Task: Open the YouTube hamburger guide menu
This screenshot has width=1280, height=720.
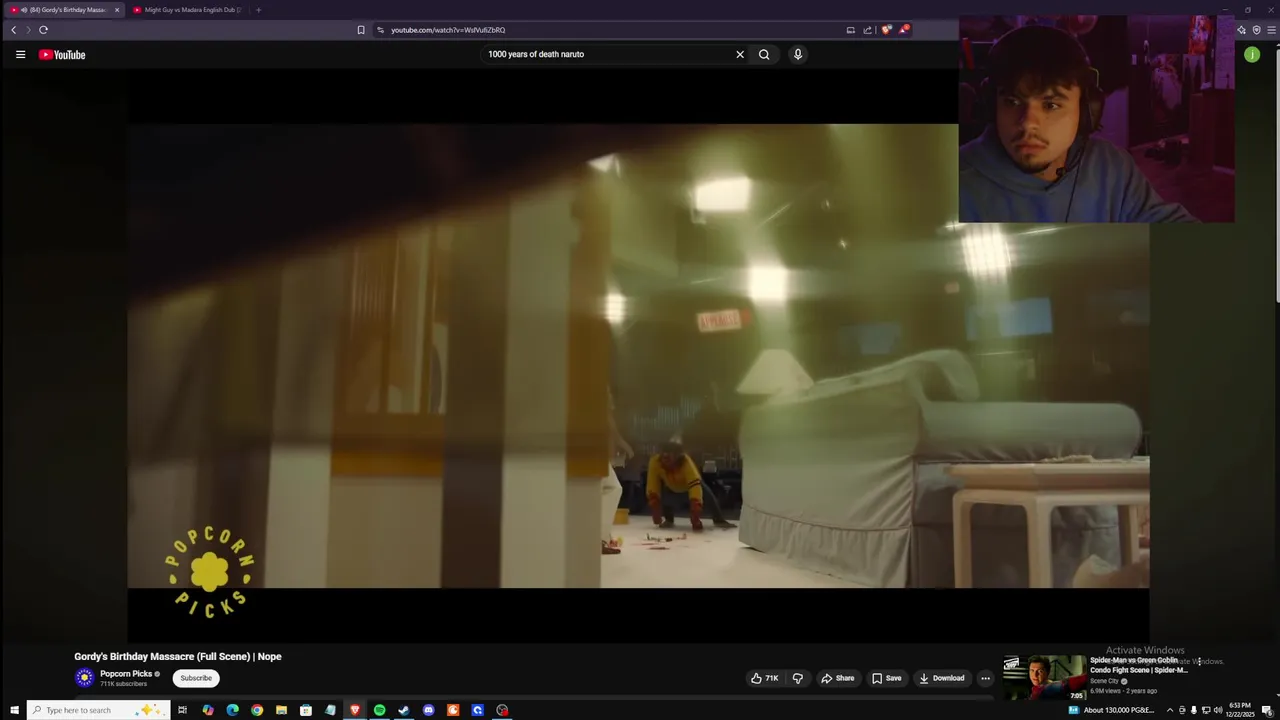Action: coord(20,55)
